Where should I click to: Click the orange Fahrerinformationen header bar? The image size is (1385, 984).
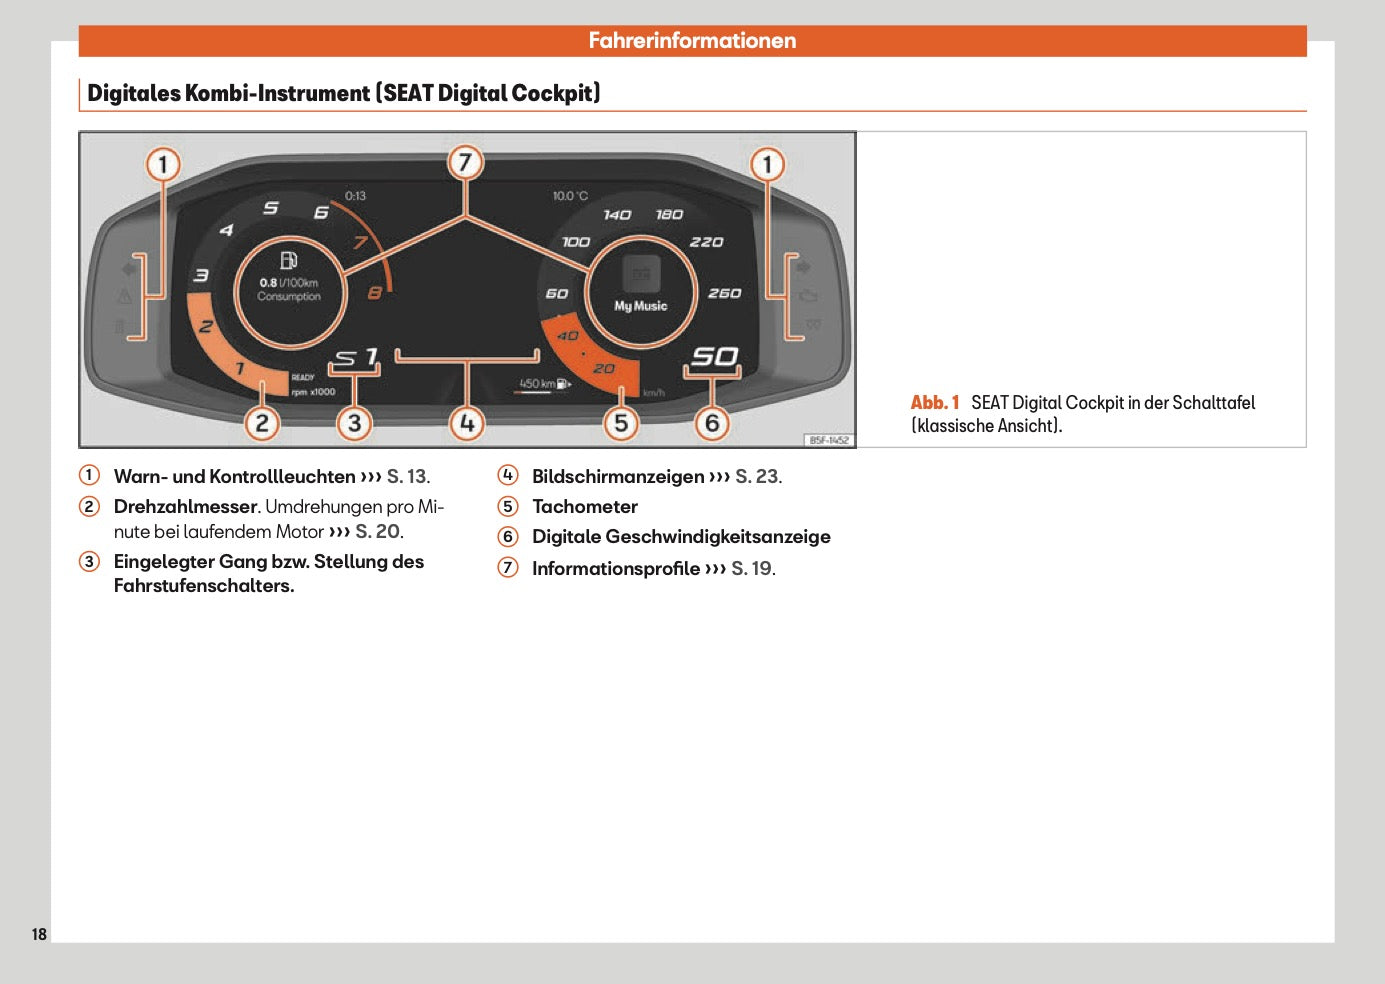692,41
